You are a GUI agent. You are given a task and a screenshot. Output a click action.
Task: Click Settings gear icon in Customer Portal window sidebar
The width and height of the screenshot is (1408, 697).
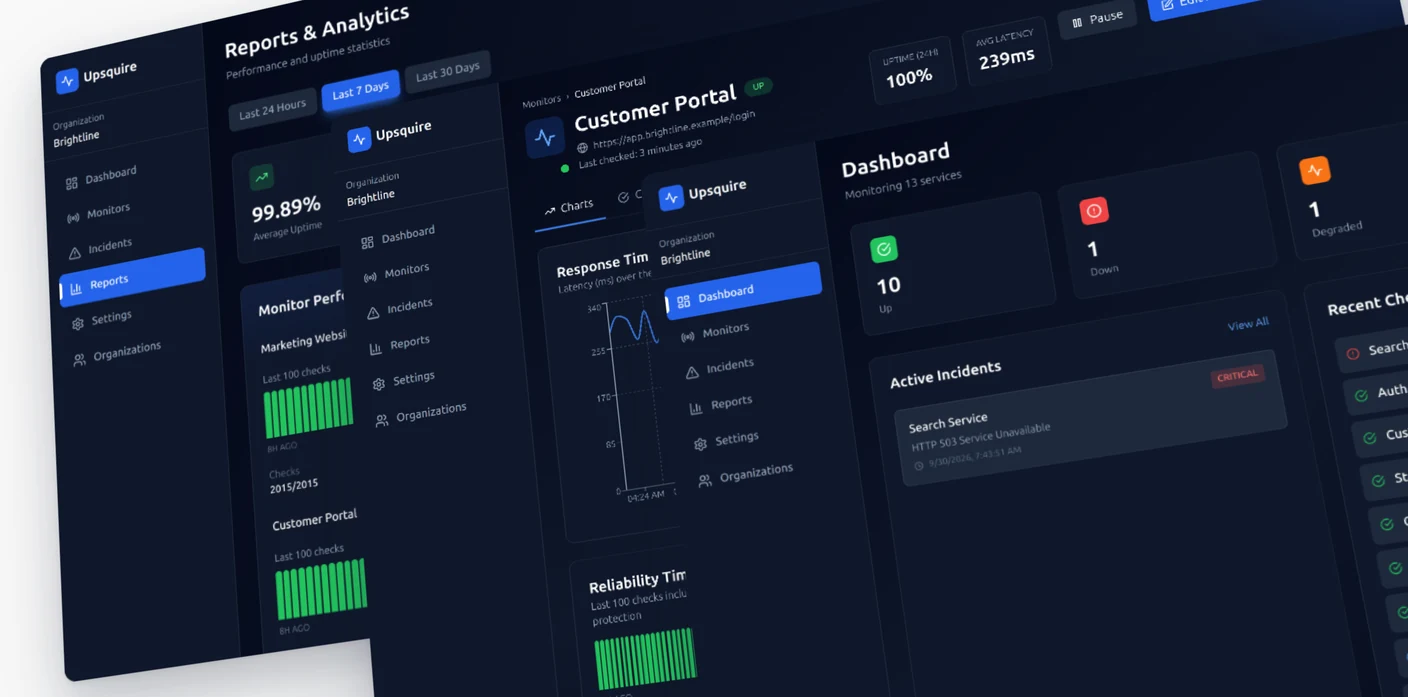pos(379,384)
